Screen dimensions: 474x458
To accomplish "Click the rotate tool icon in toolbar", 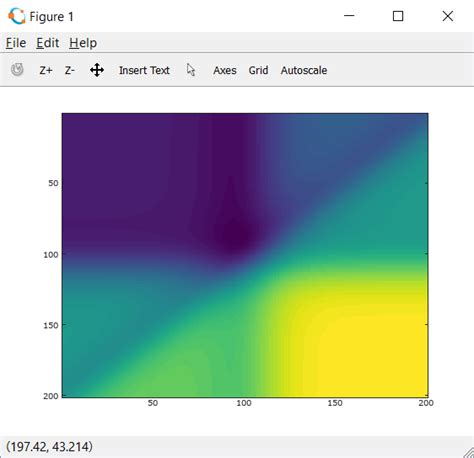I will click(17, 70).
